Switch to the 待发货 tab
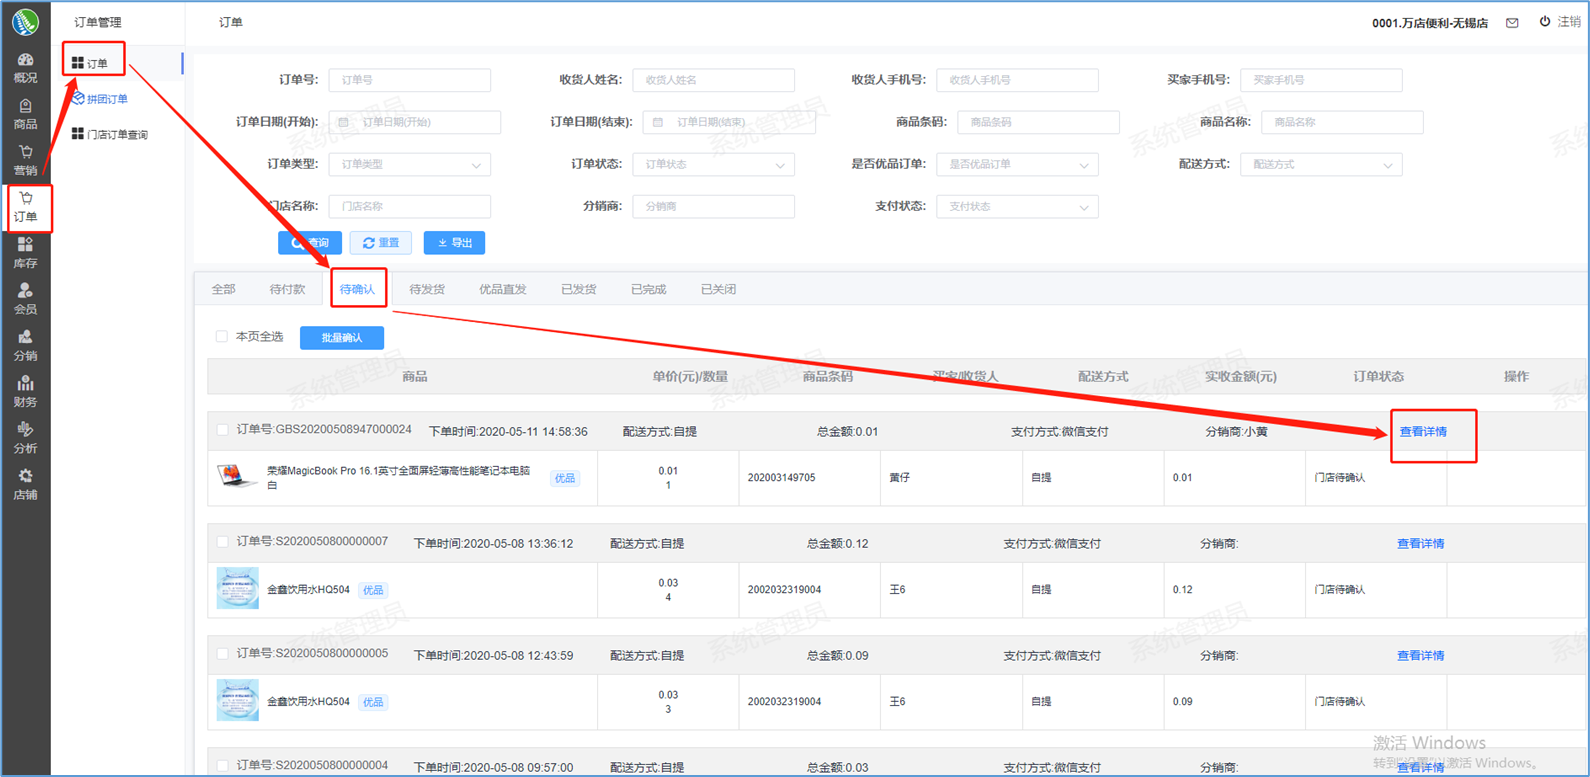This screenshot has height=777, width=1590. pyautogui.click(x=427, y=290)
